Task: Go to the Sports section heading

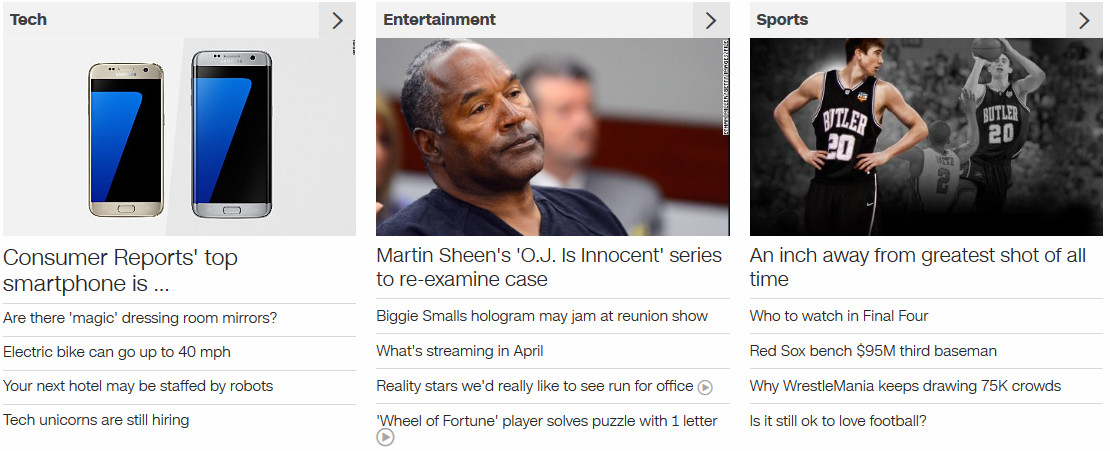Action: 782,20
